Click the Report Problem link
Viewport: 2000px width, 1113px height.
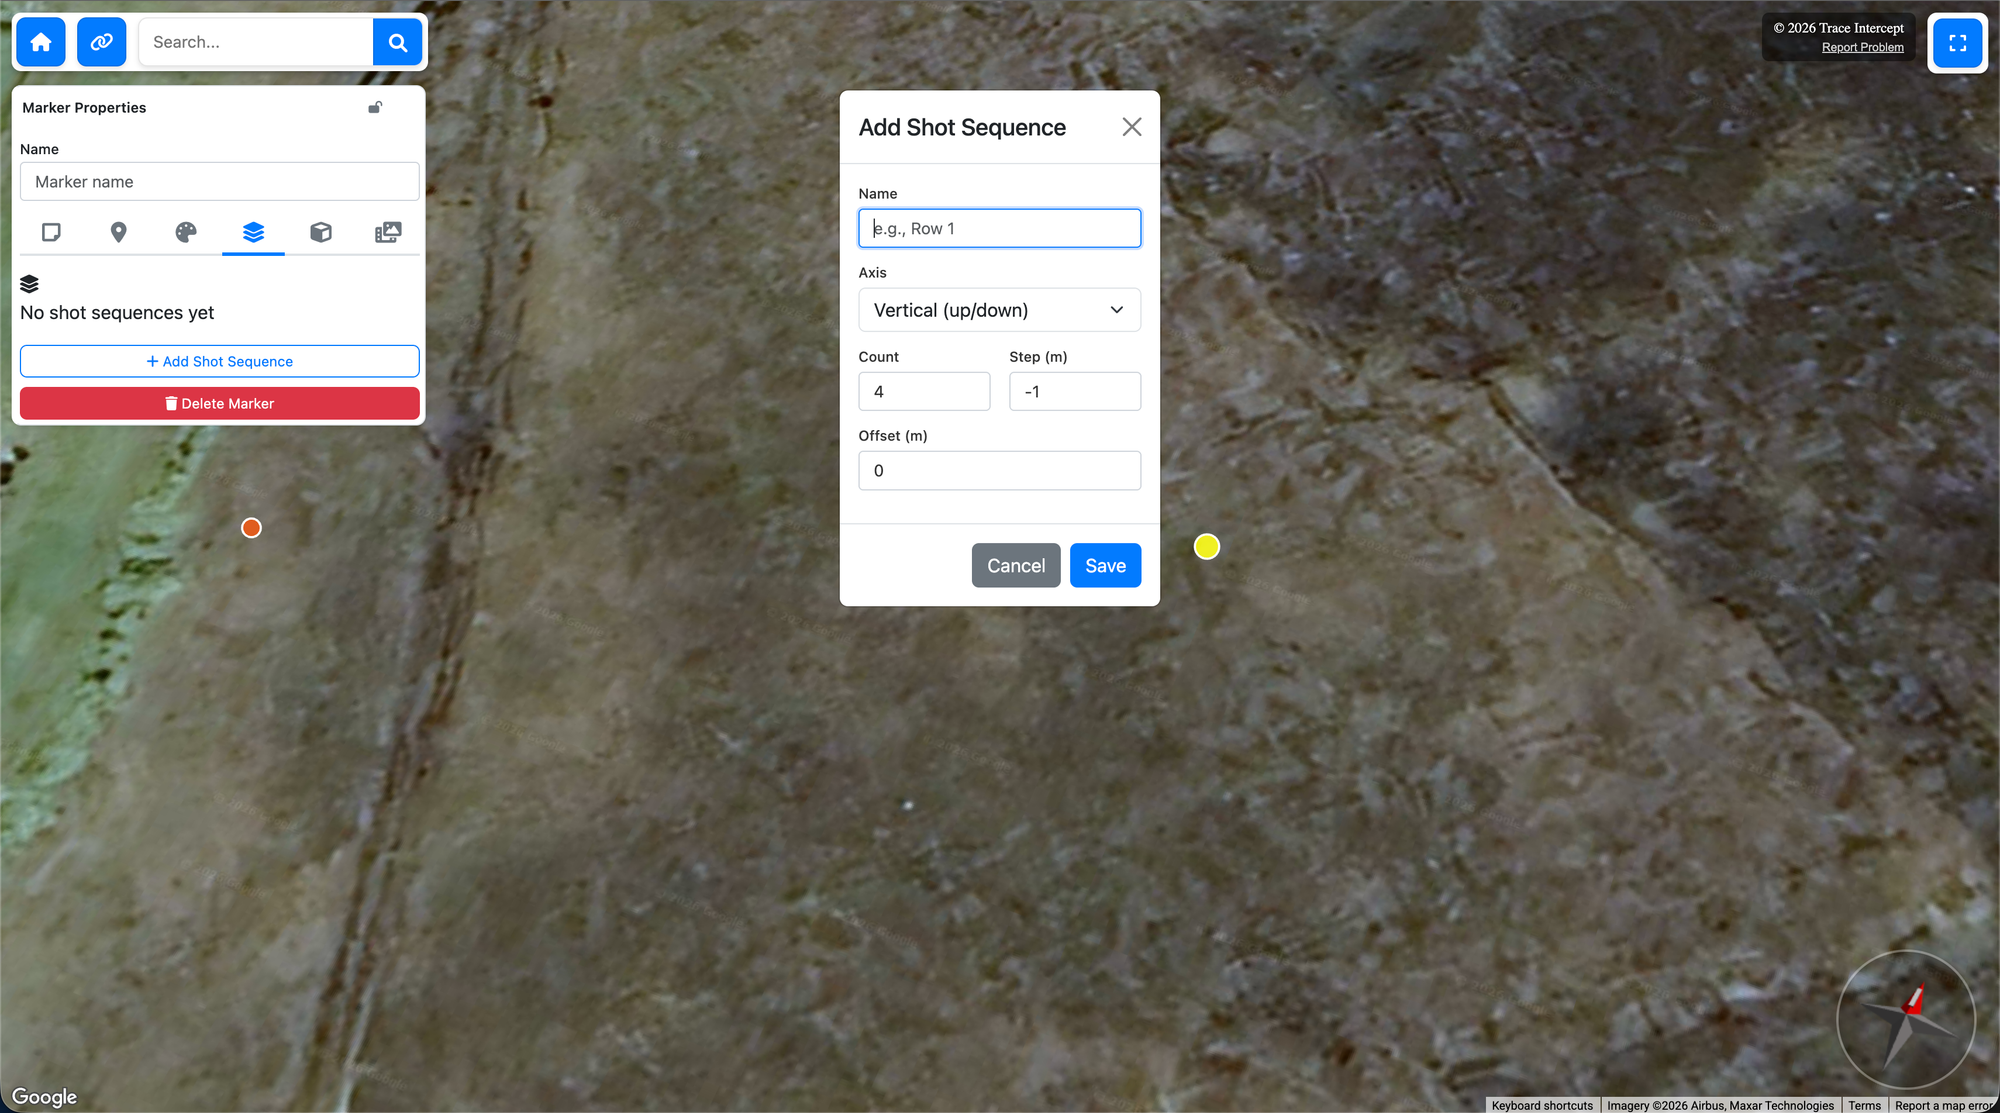(x=1862, y=47)
